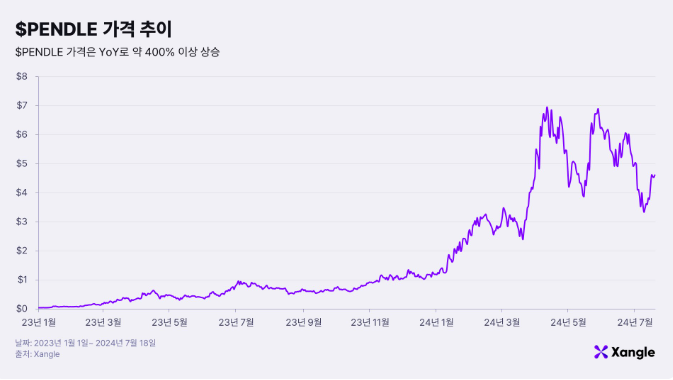Click the '24년 3월' x-axis label
This screenshot has width=673, height=380.
[x=502, y=322]
